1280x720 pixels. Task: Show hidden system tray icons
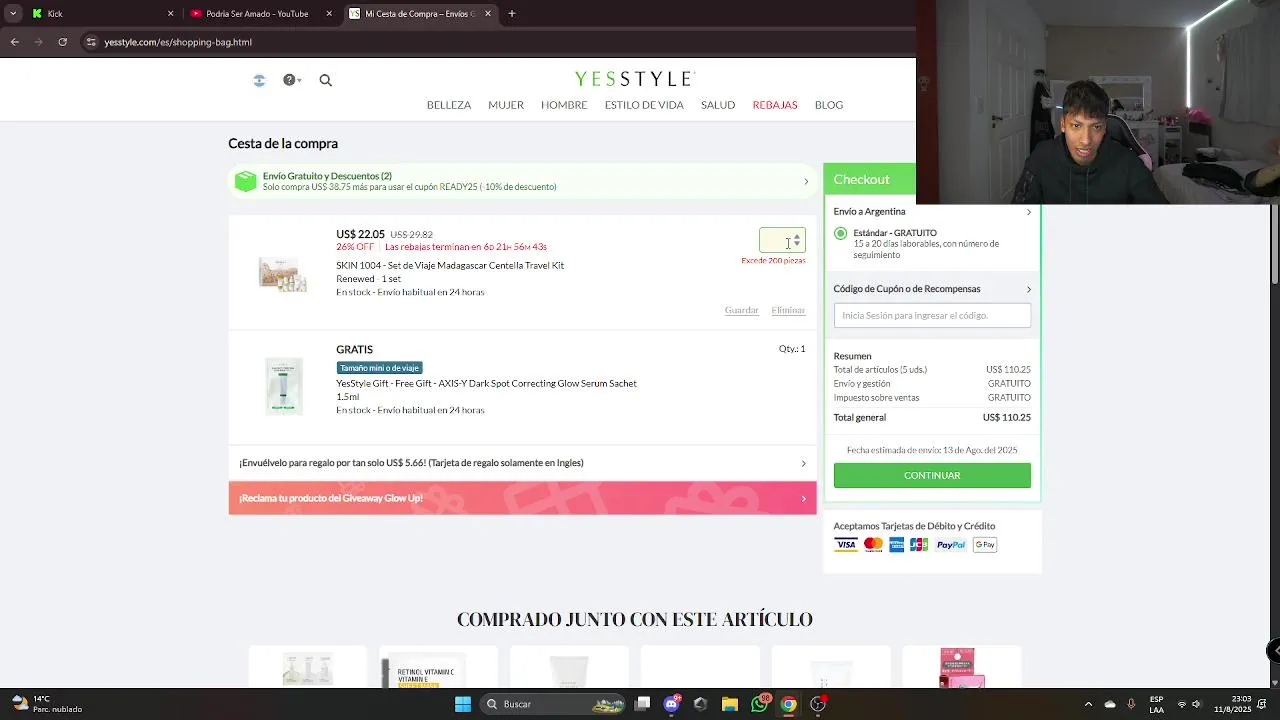(x=1088, y=704)
